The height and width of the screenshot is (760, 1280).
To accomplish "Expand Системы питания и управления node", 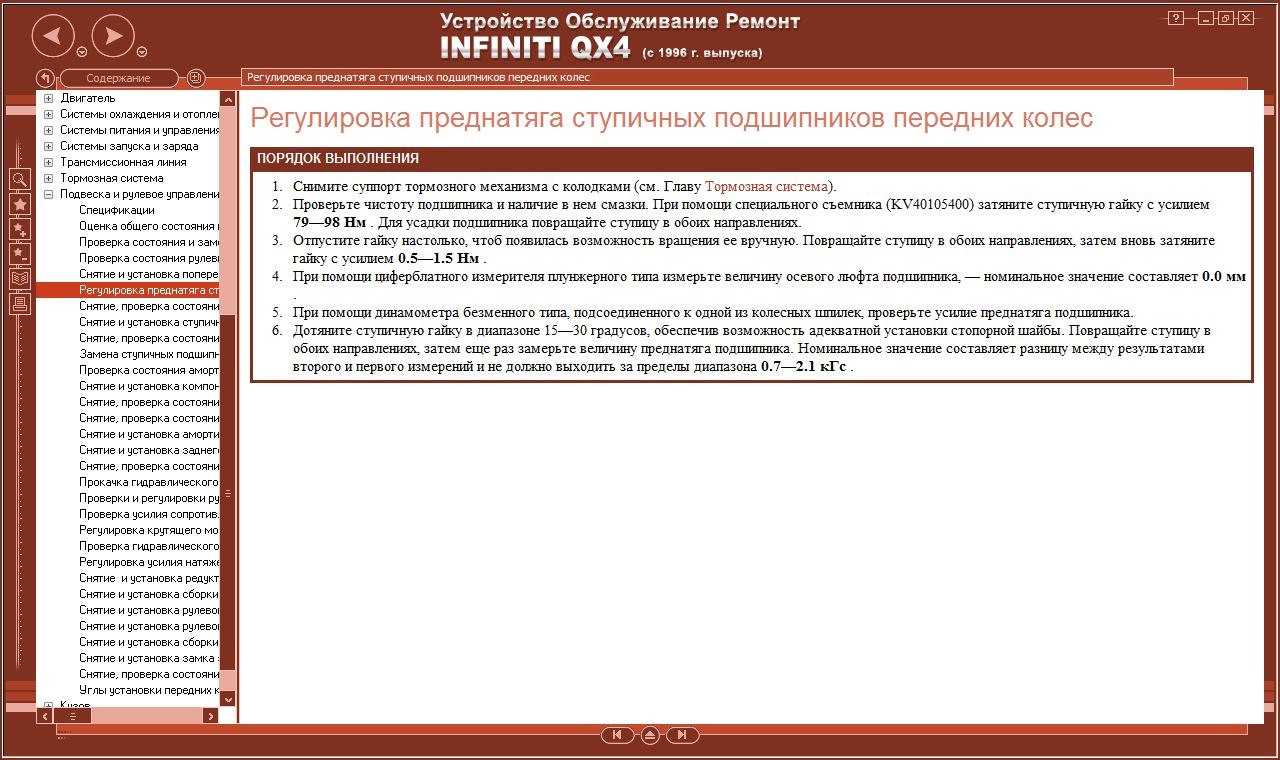I will coord(48,130).
